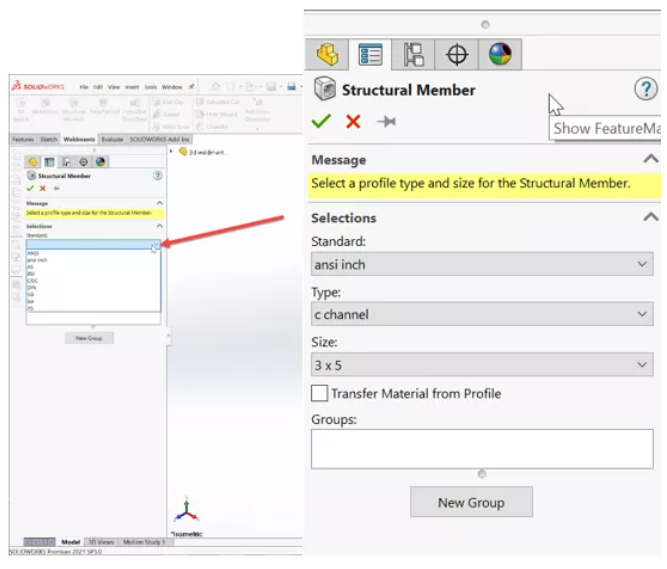Screen dimensions: 667x569
Task: Enable Transfer Material from Profile checkbox
Action: [319, 393]
